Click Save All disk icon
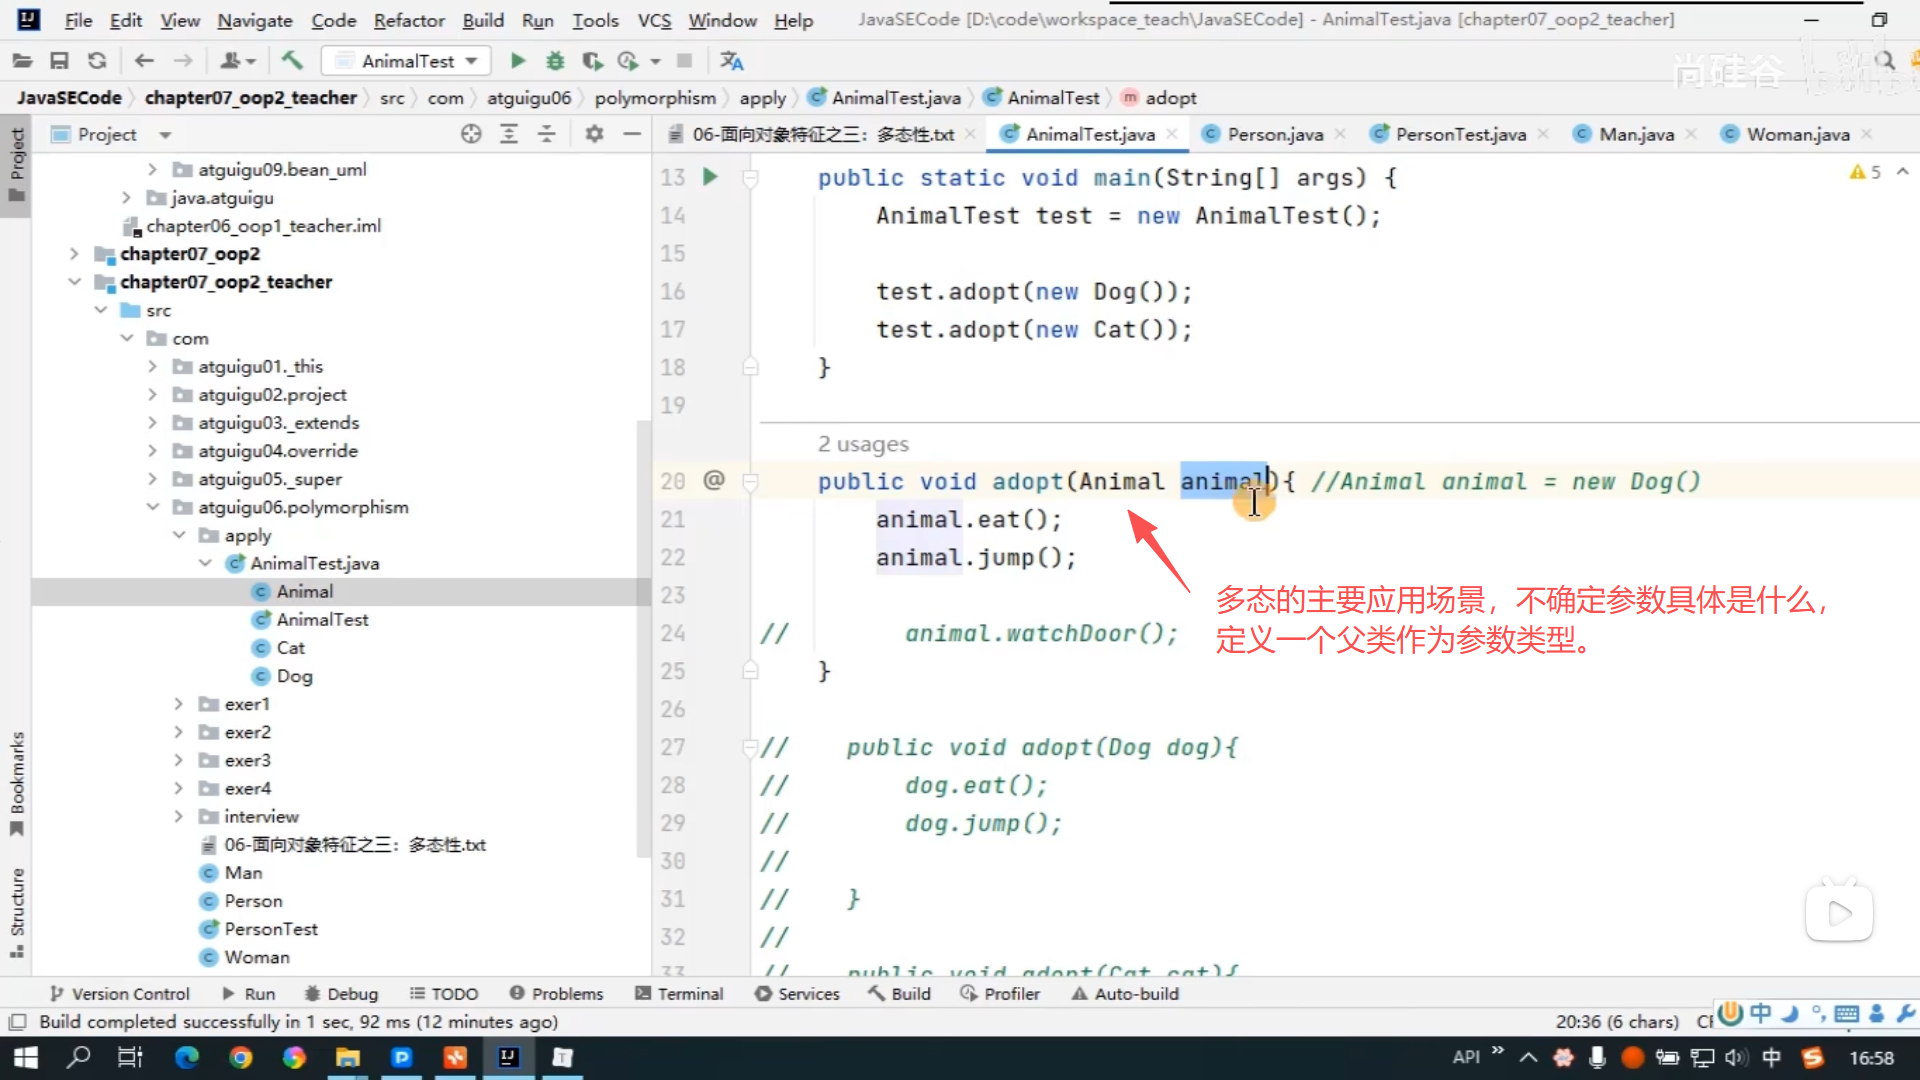The height and width of the screenshot is (1080, 1920). pos(59,61)
